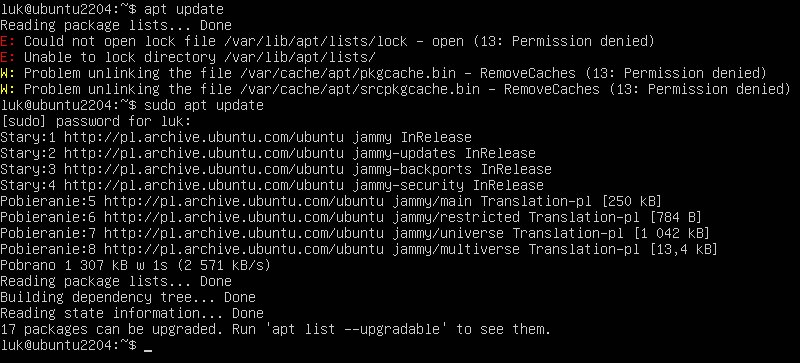Click the '[sudo] password for luk:' prompt
Image resolution: width=800 pixels, height=363 pixels.
coord(96,122)
